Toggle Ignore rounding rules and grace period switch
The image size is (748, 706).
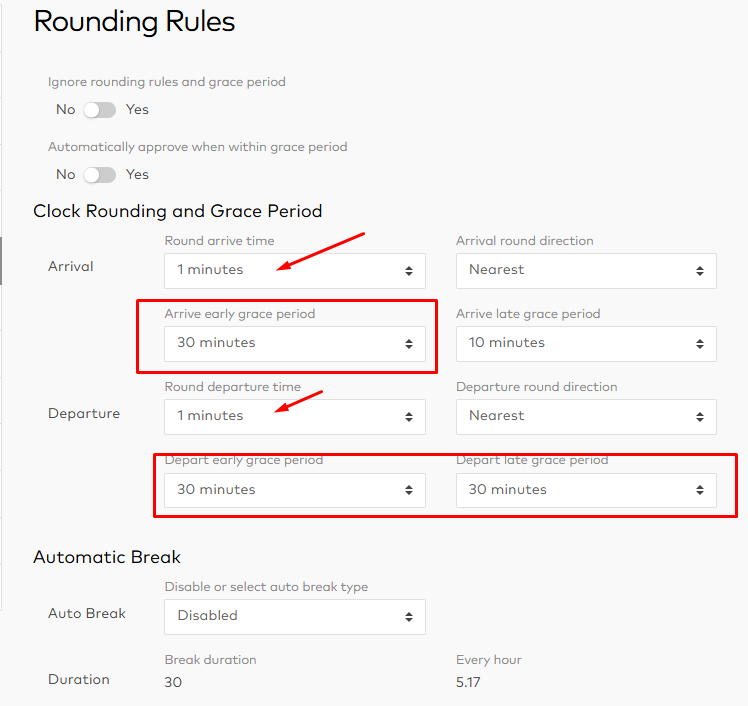coord(100,110)
